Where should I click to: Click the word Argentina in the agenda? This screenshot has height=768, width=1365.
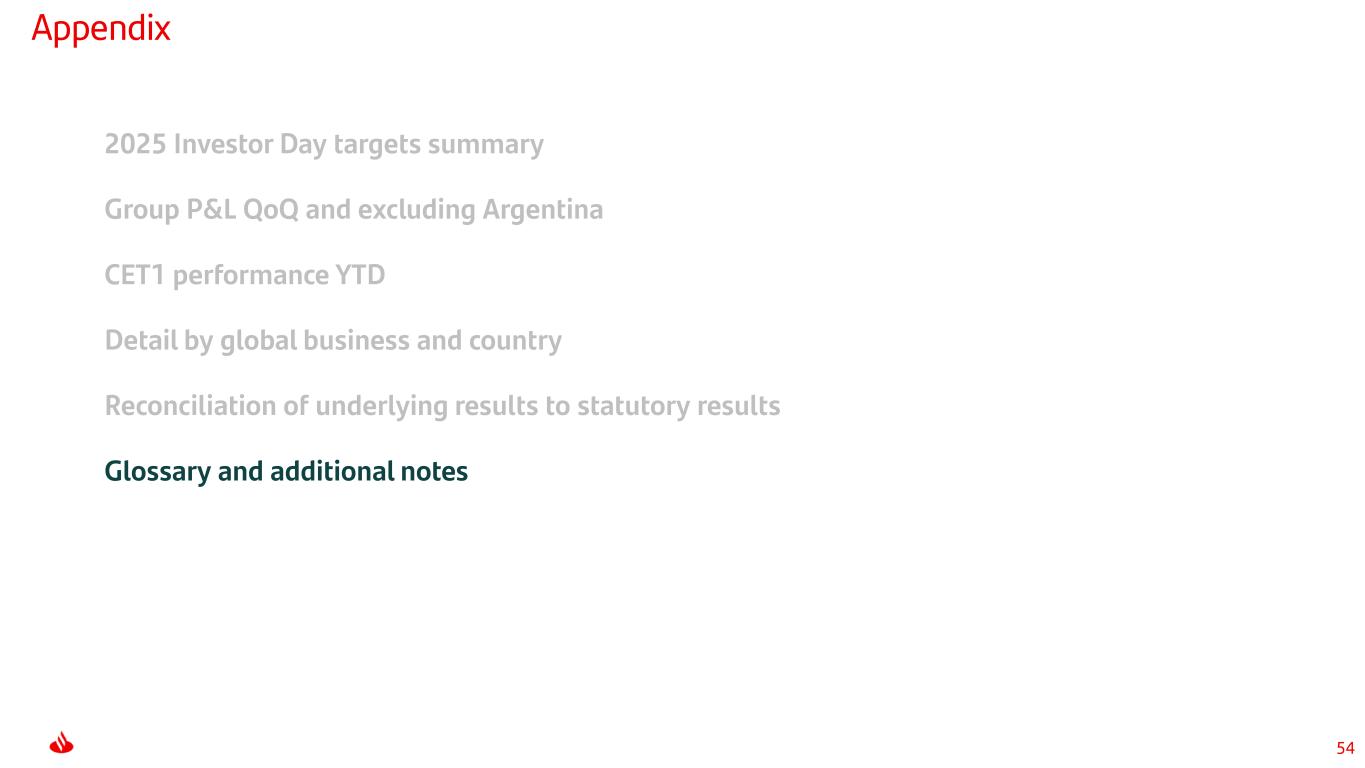click(x=543, y=210)
